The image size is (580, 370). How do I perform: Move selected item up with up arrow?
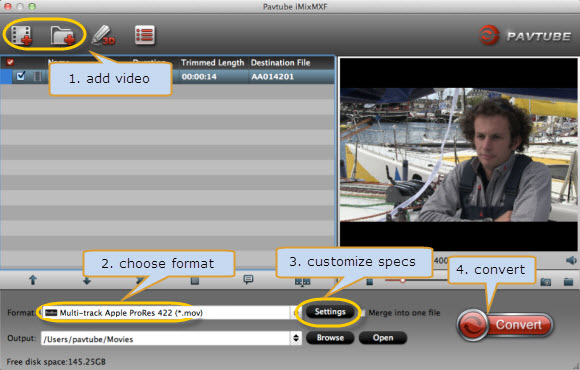33,280
